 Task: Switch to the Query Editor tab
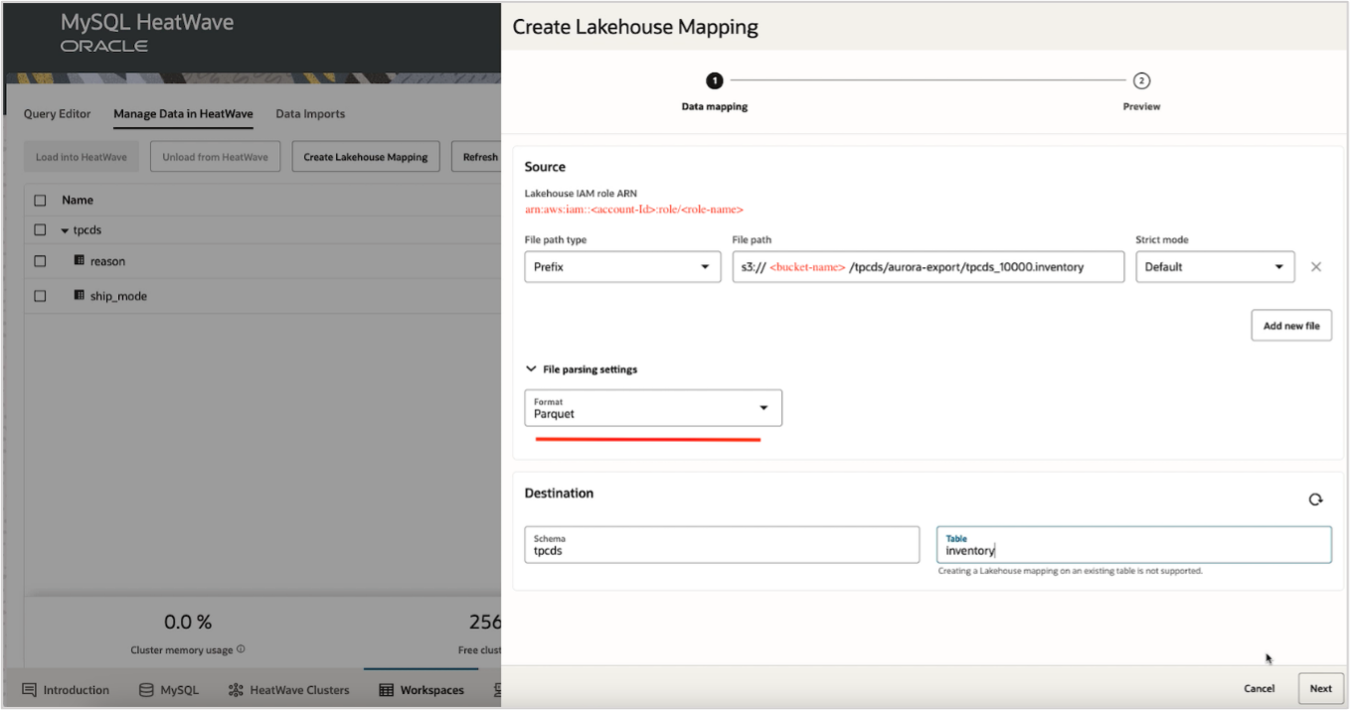[57, 113]
